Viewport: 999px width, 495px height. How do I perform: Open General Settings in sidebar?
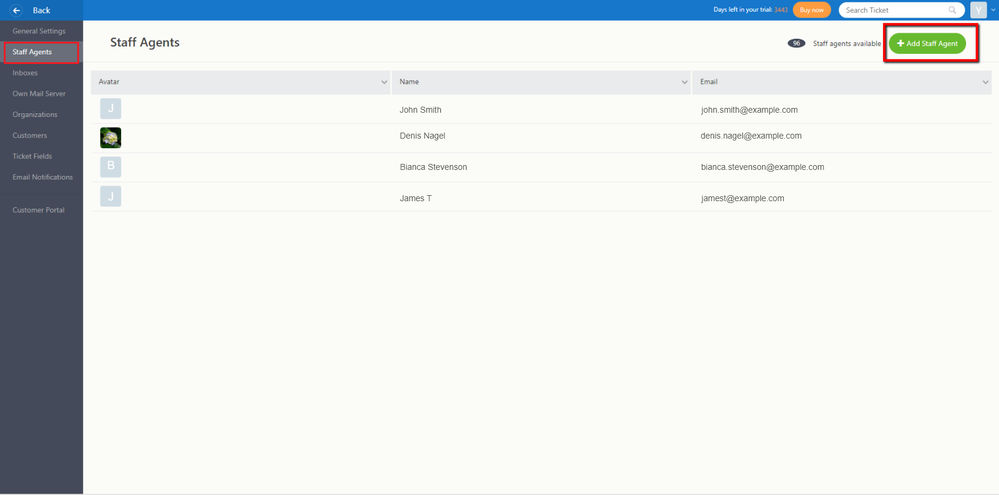click(39, 31)
